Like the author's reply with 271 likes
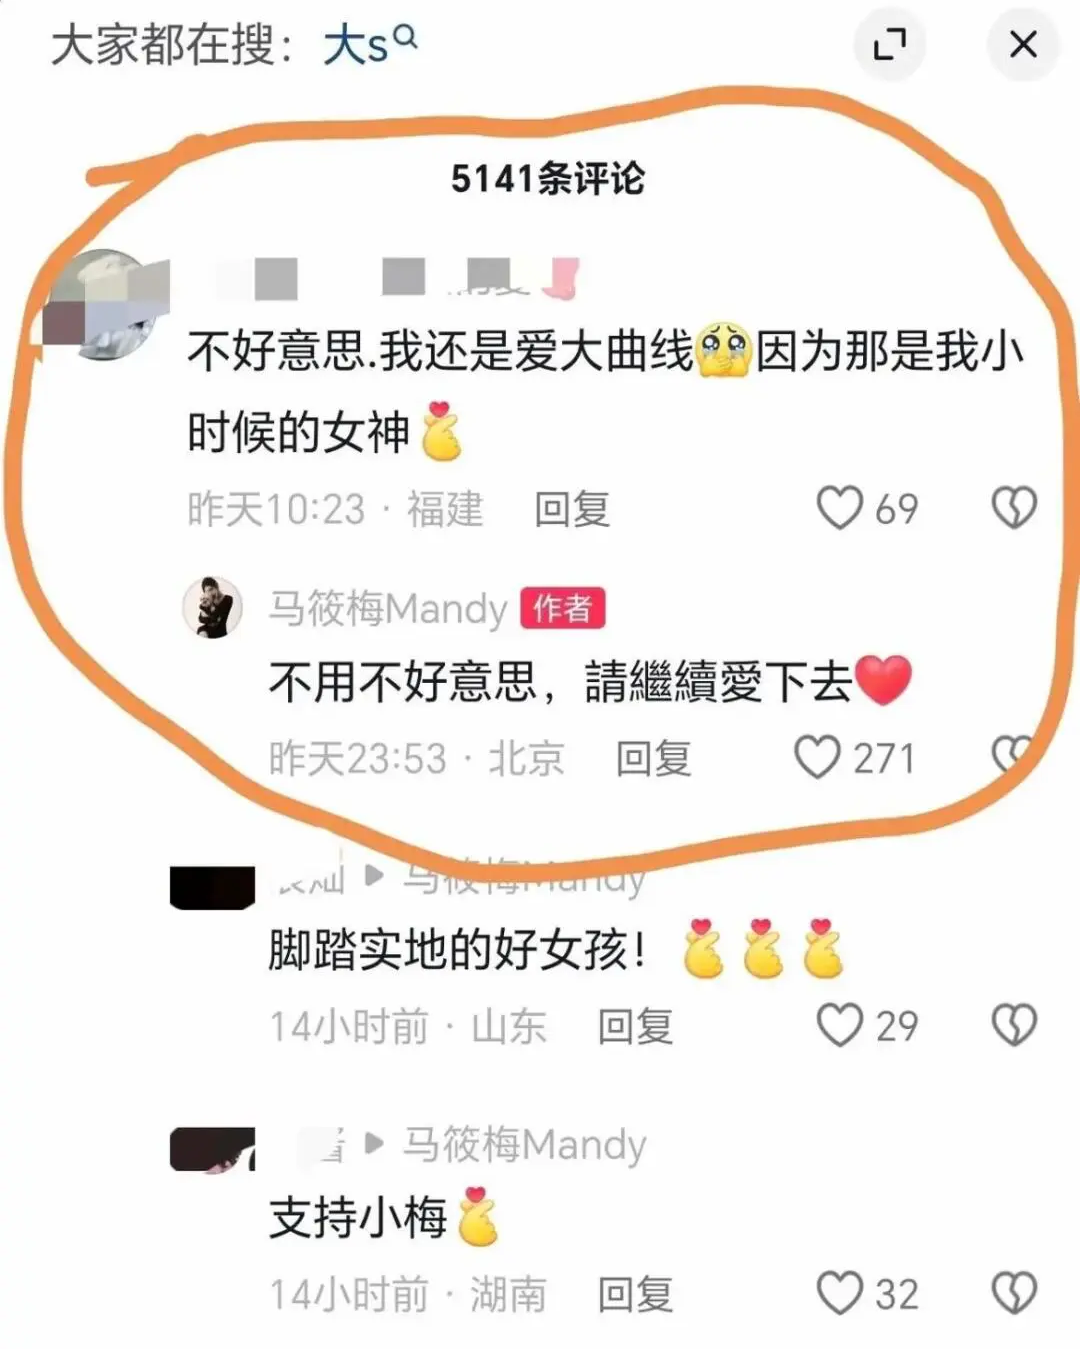 [817, 757]
